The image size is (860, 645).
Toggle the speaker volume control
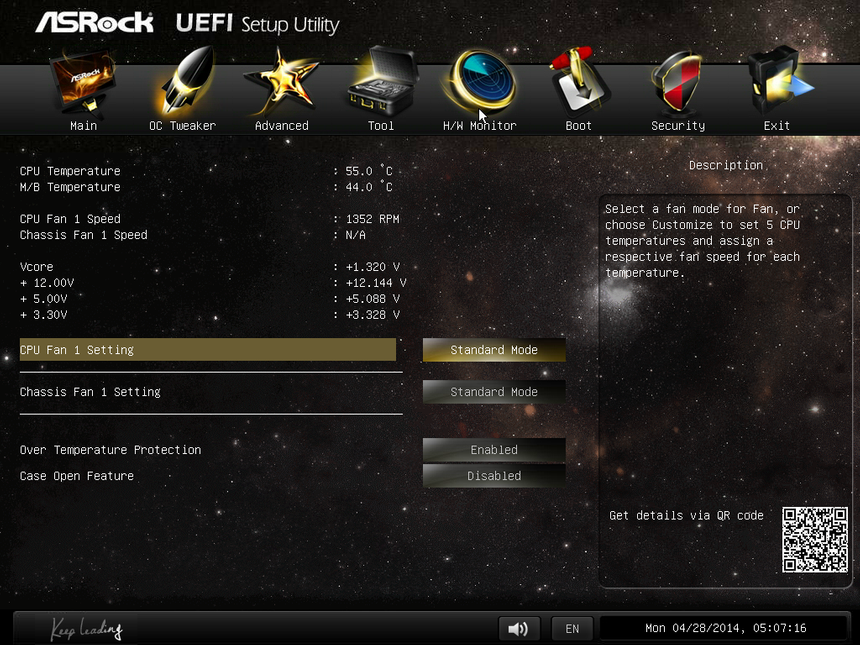[518, 628]
